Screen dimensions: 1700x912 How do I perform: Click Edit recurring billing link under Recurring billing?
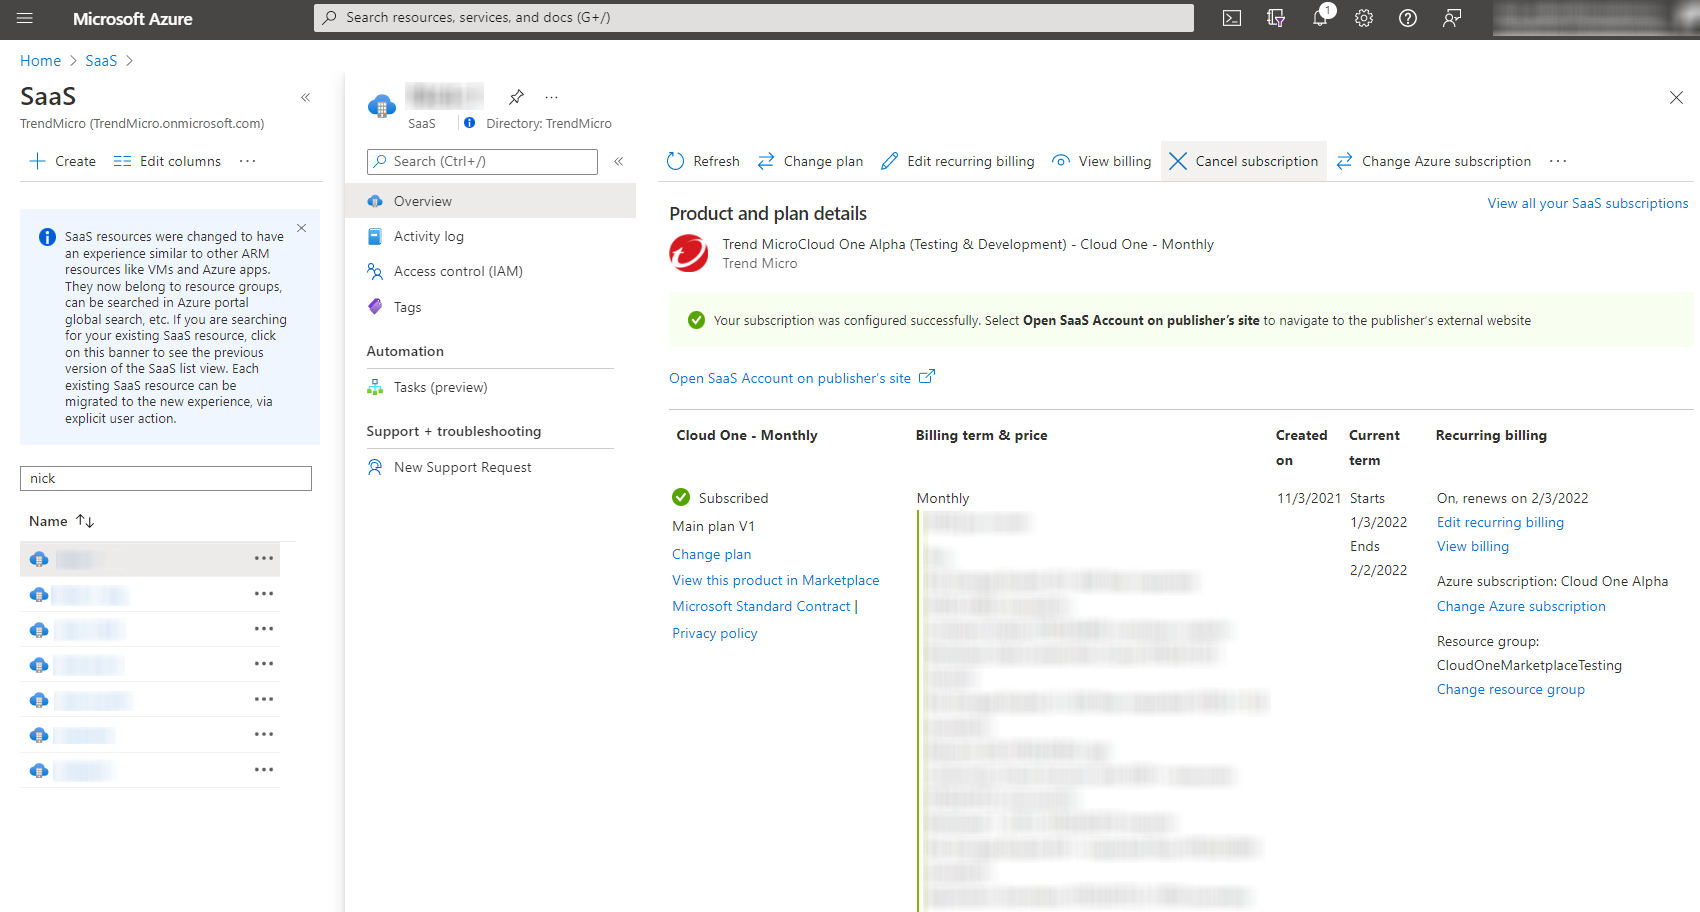click(x=1500, y=522)
